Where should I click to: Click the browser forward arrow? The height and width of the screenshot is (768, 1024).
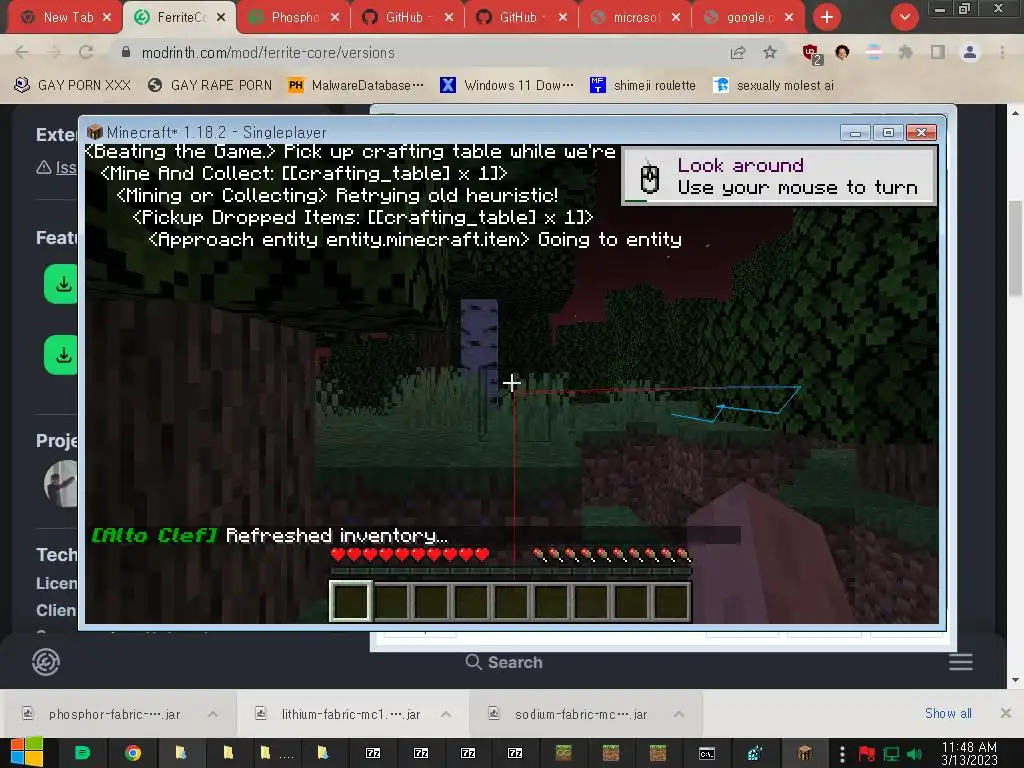(x=54, y=52)
